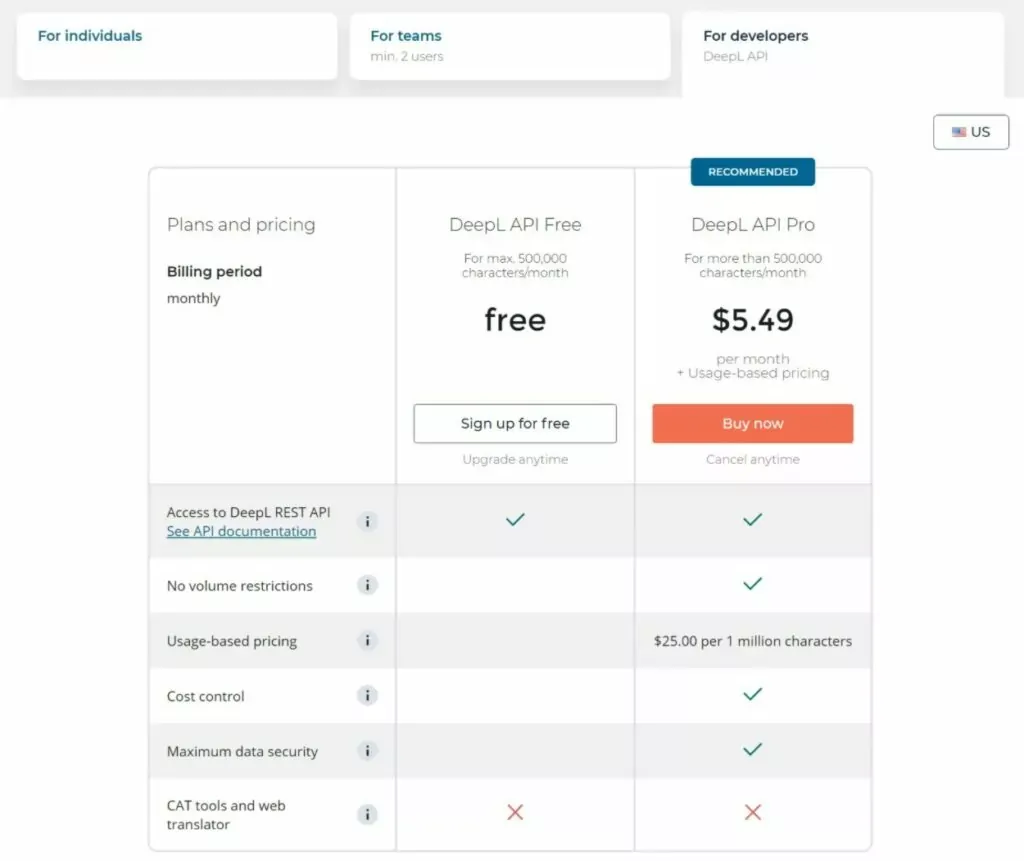
Task: Click the RECOMMENDED badge on API Pro
Action: tap(753, 172)
